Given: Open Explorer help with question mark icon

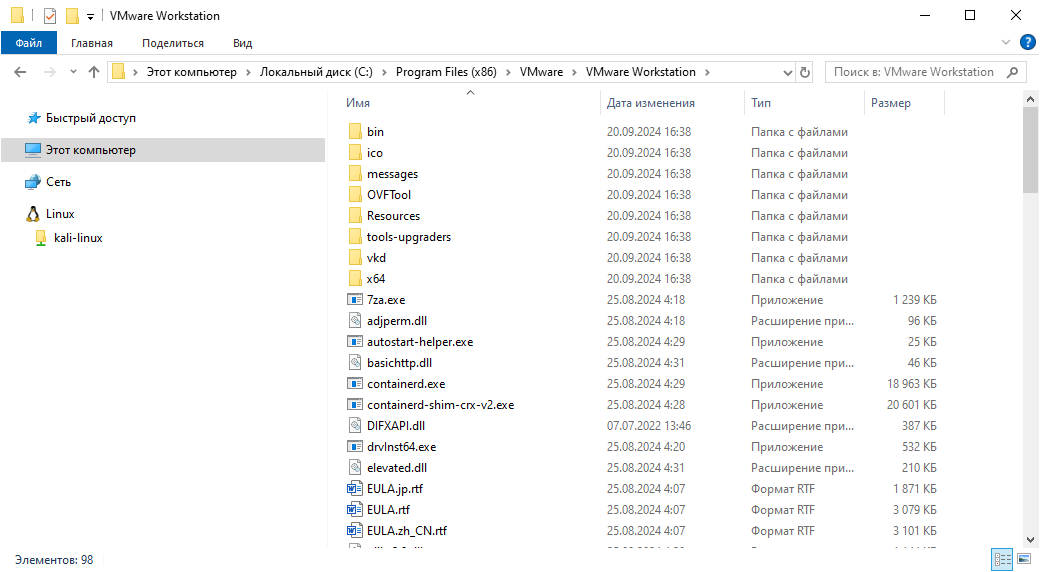Looking at the screenshot, I should (1027, 42).
